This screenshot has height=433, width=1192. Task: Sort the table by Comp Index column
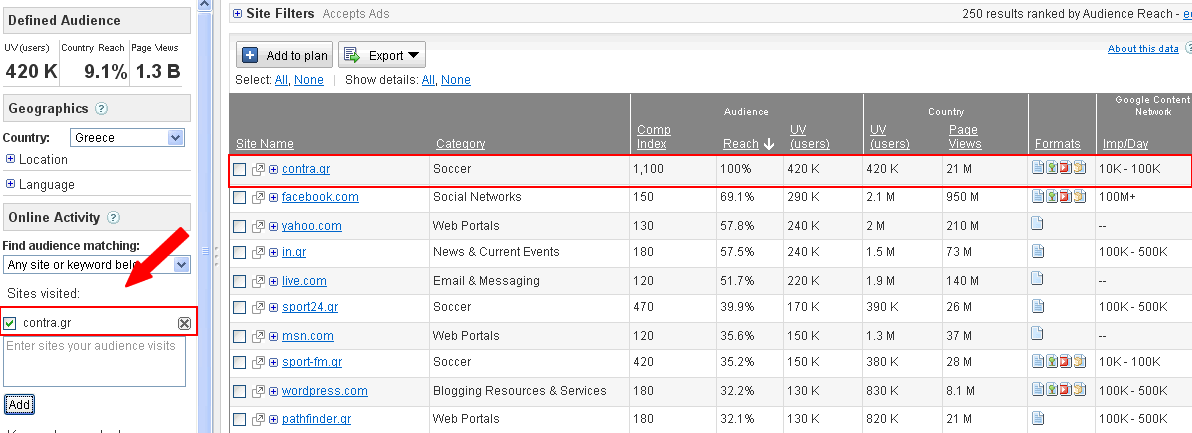coord(654,137)
